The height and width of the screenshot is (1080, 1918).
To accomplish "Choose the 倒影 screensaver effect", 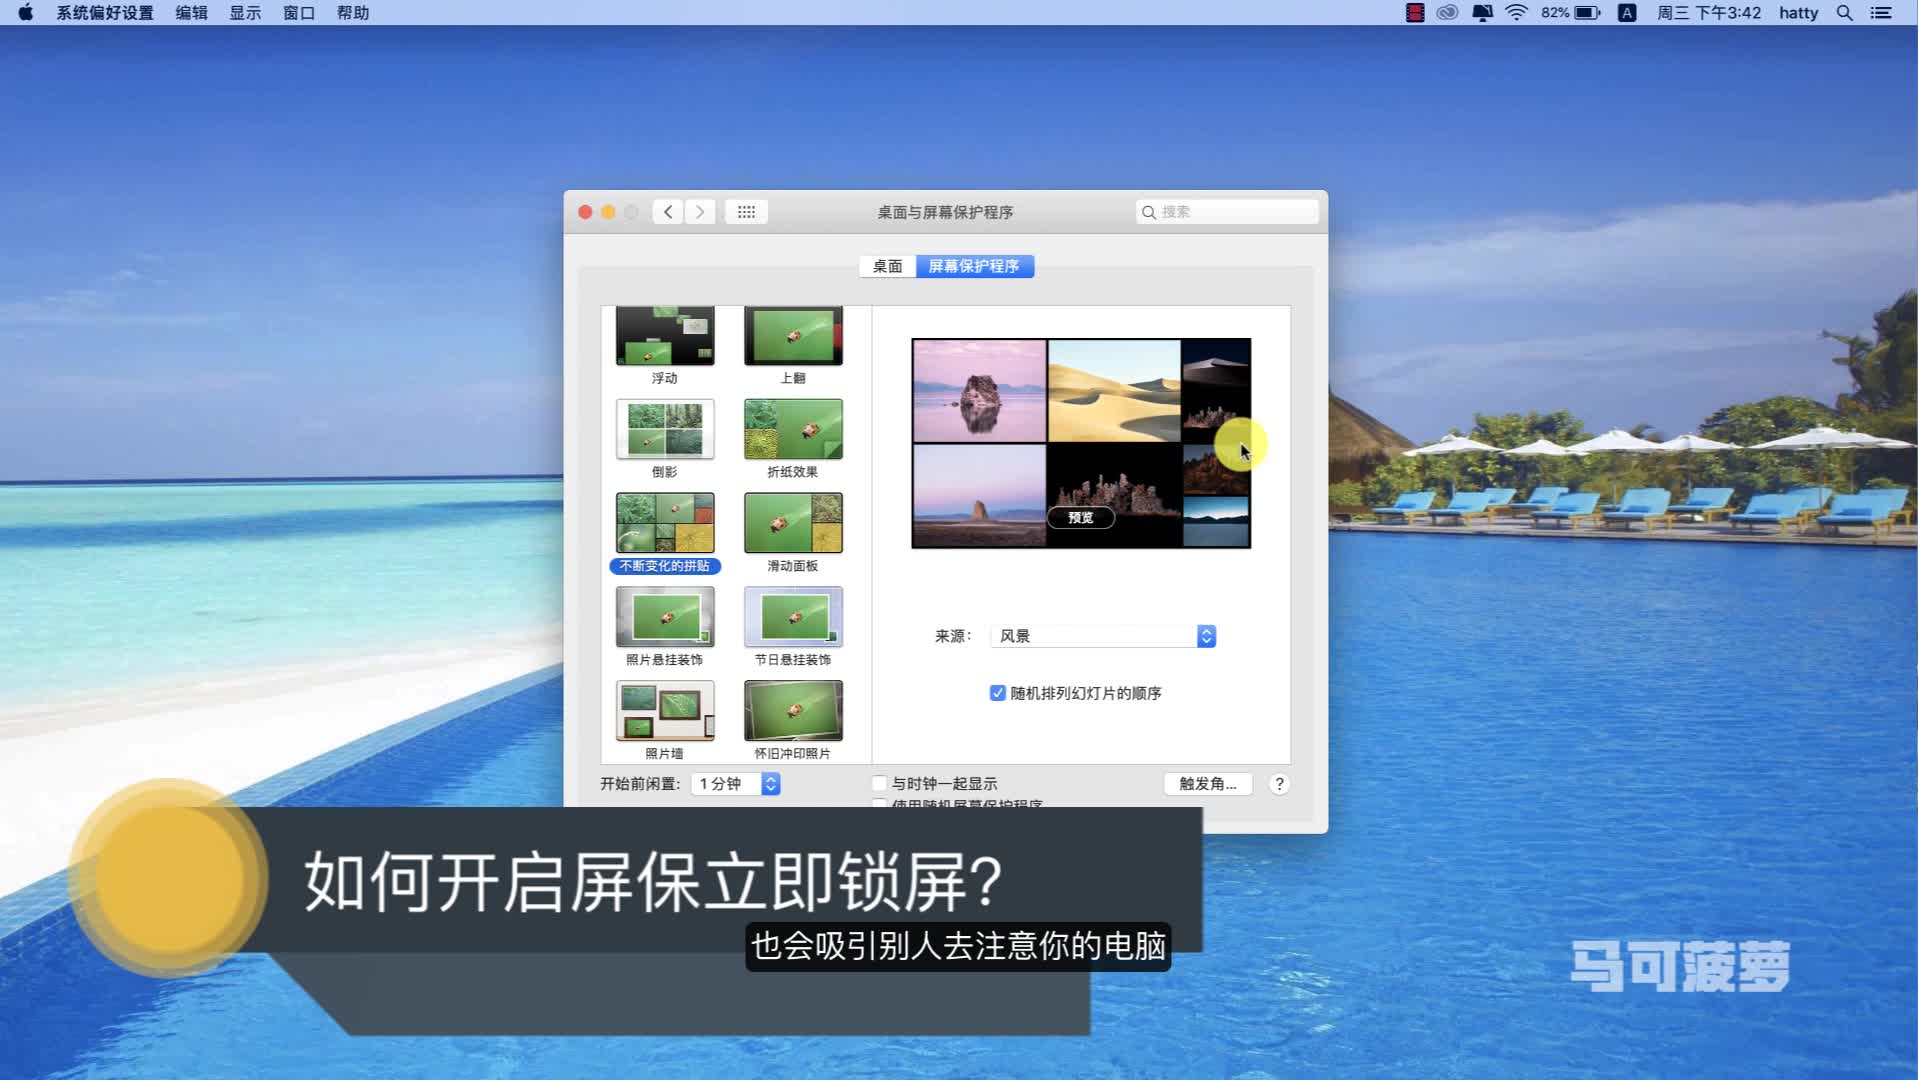I will coord(664,428).
